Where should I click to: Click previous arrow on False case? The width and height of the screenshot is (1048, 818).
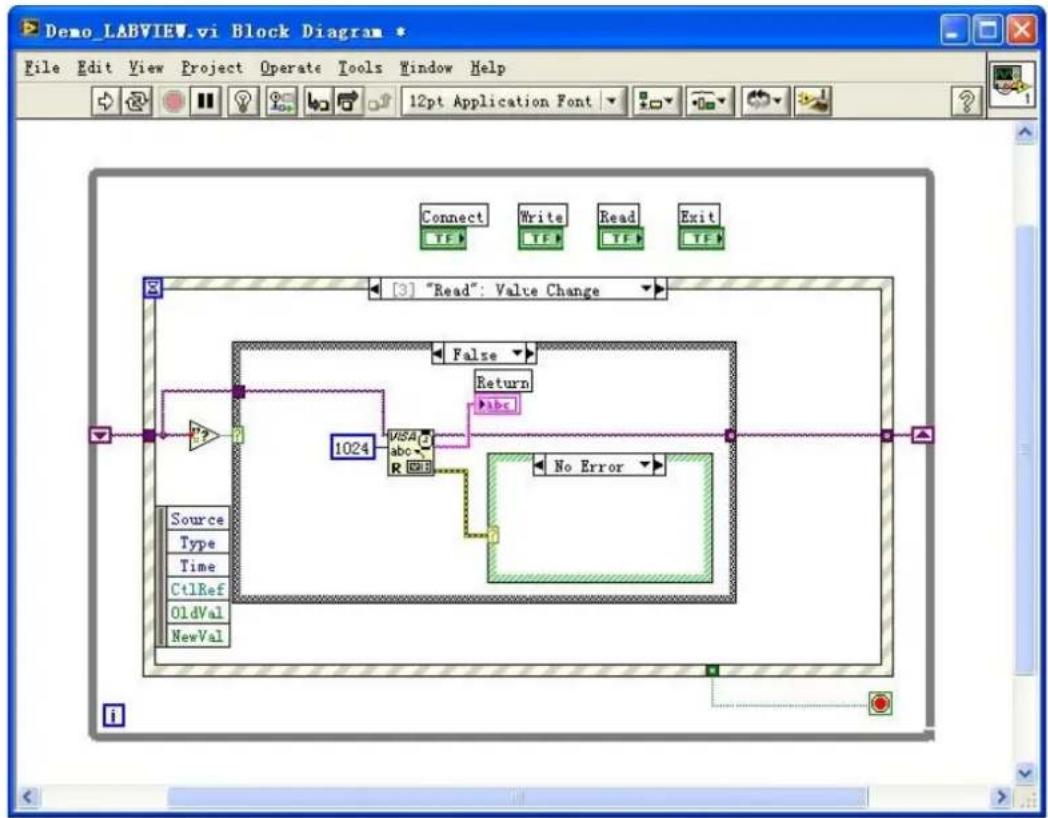click(437, 354)
